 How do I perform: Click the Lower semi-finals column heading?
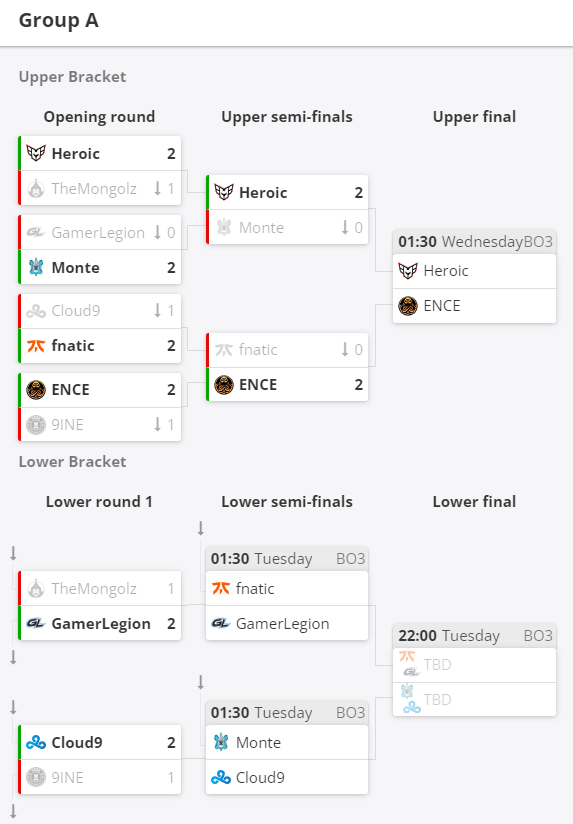pos(287,502)
